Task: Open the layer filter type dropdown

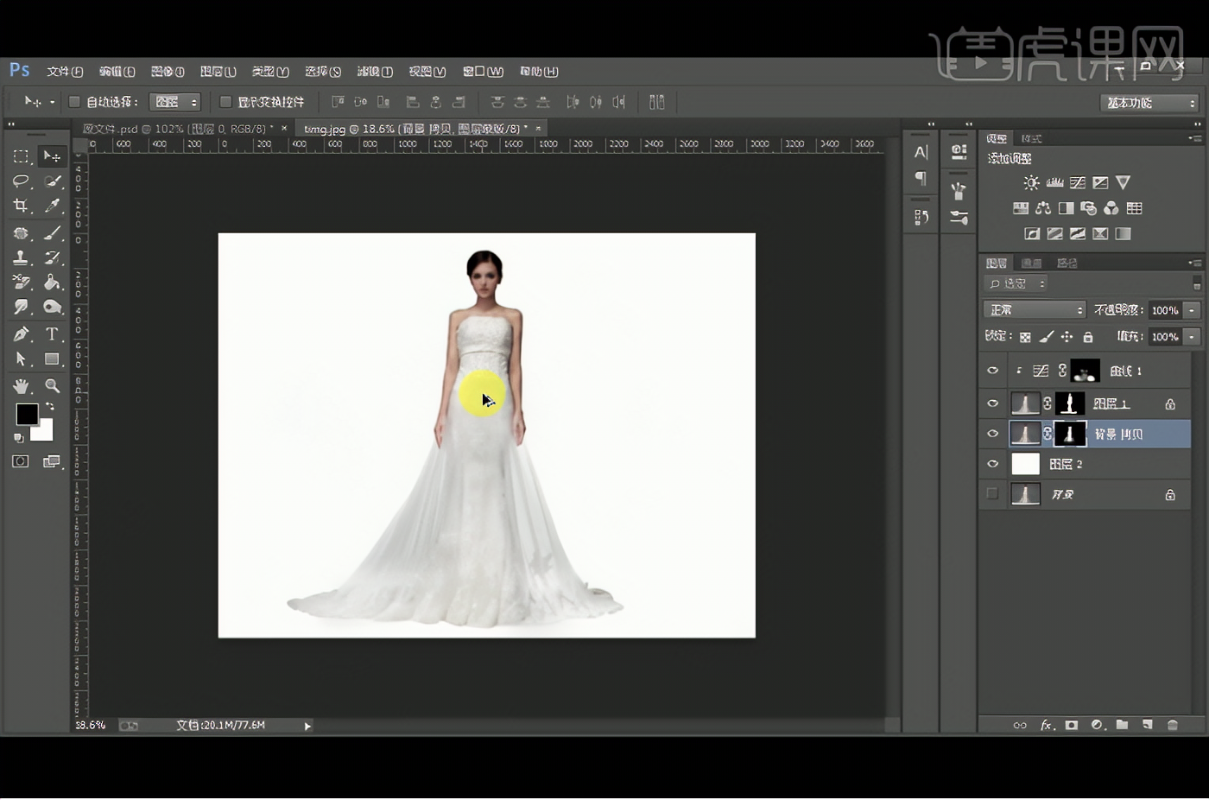Action: 1015,284
